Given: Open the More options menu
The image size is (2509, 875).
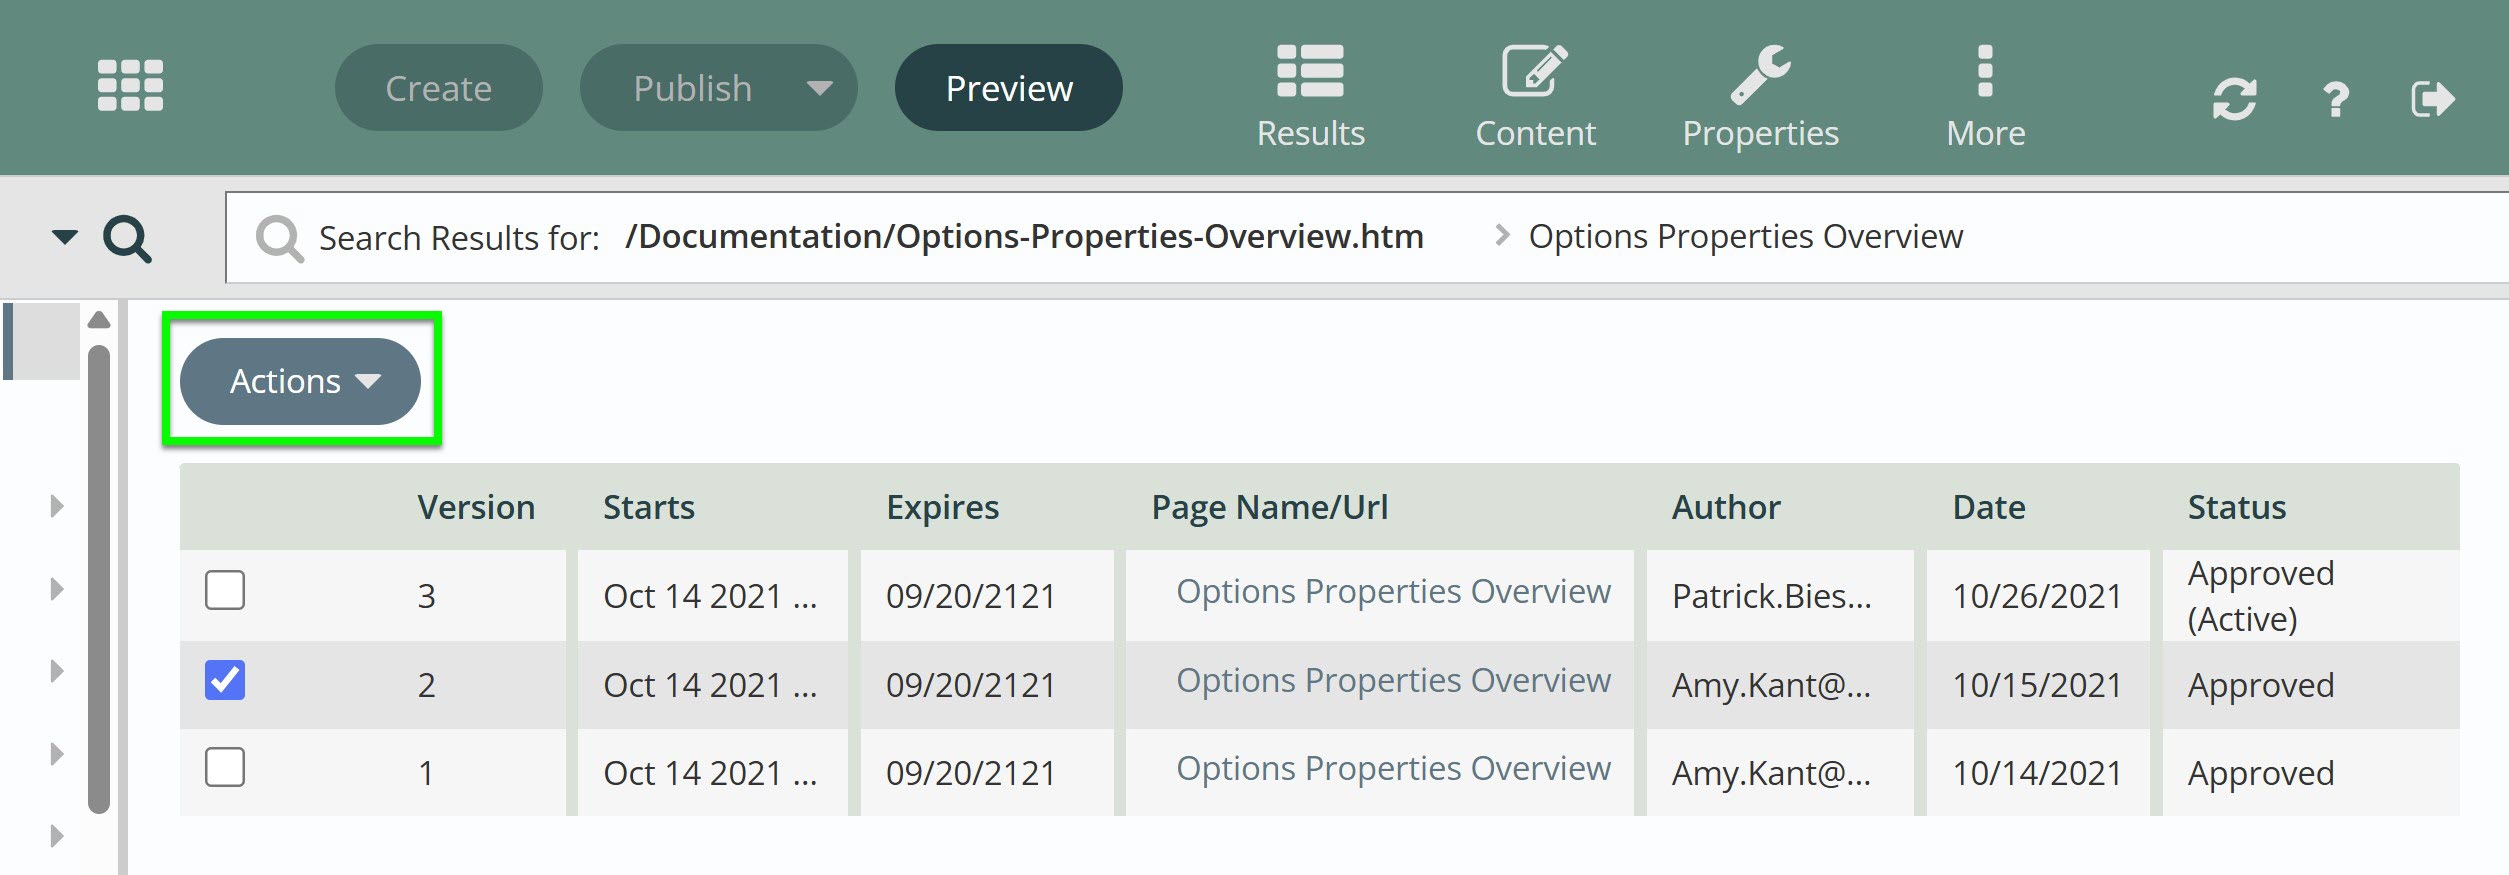Looking at the screenshot, I should click(x=1985, y=96).
